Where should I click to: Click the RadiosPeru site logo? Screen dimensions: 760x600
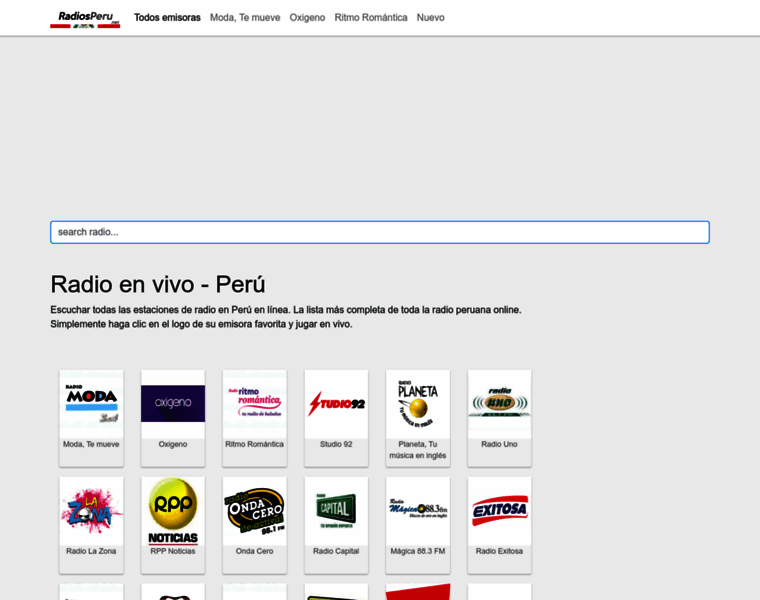point(85,19)
